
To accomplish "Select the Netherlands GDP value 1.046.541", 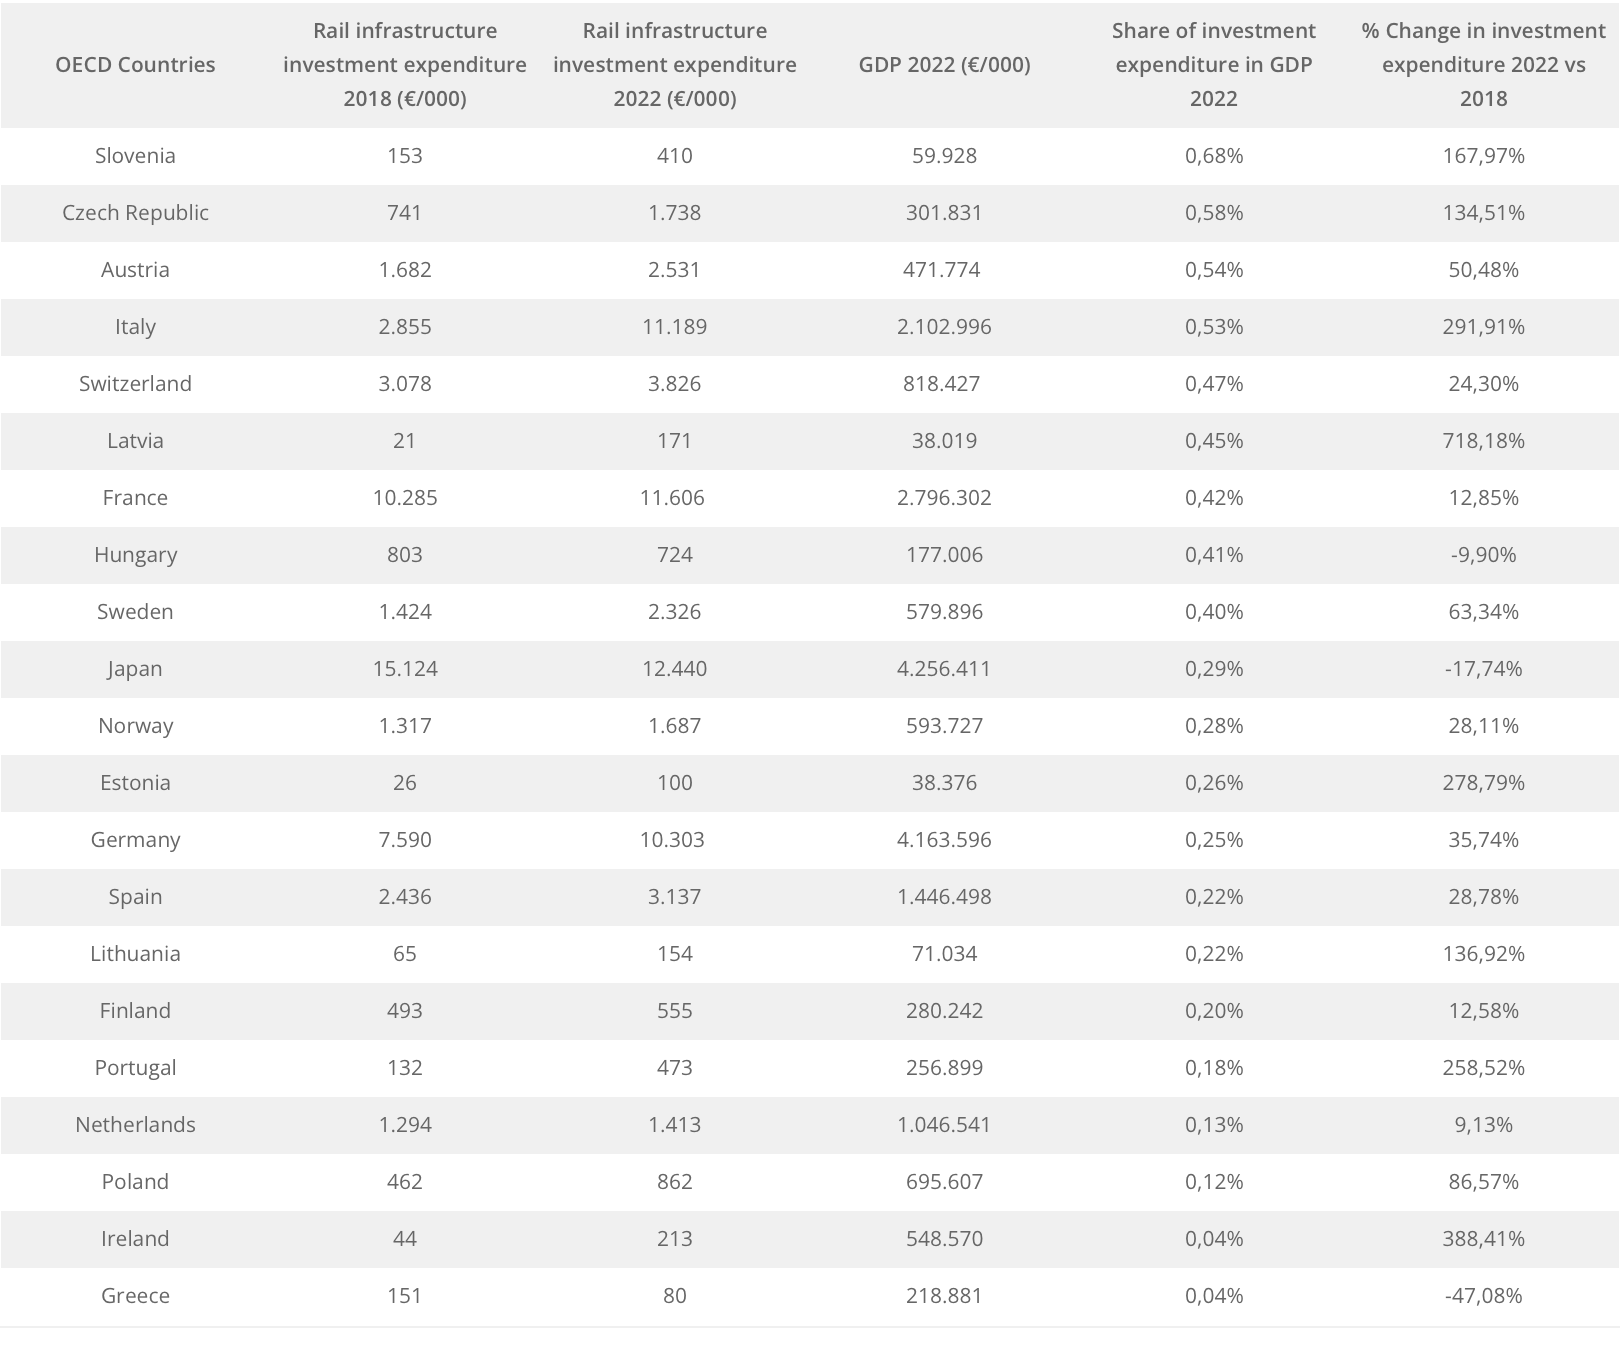I will [x=944, y=1125].
